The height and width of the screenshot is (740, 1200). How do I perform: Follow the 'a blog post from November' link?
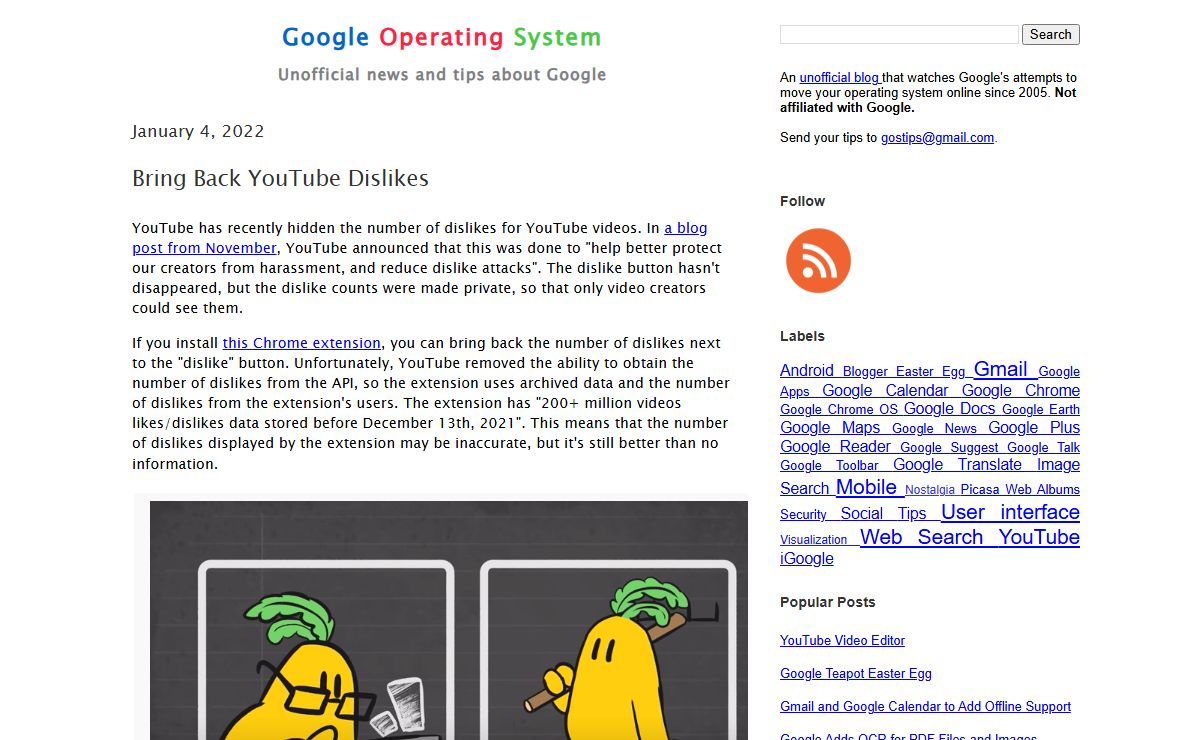coord(420,238)
